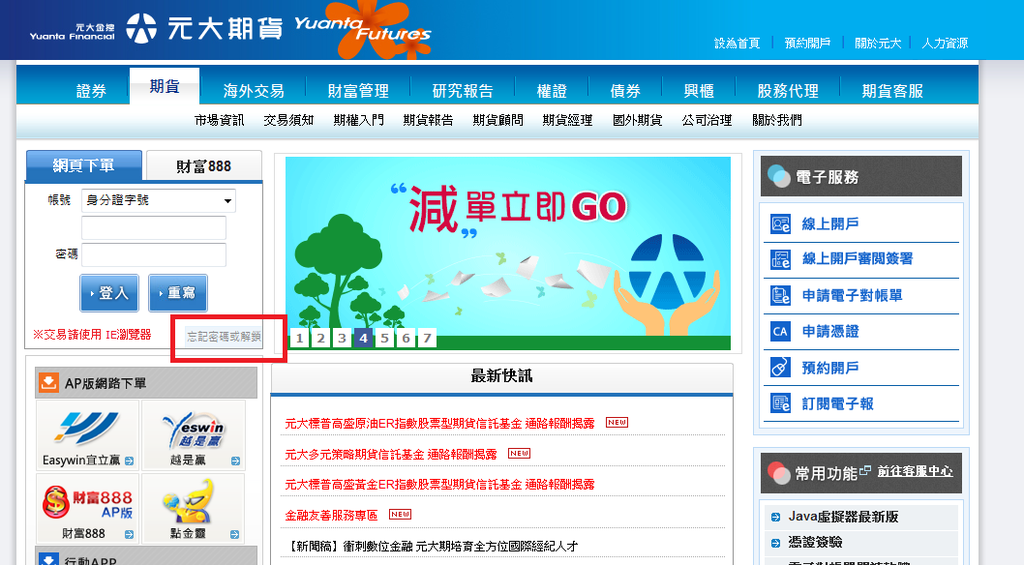Click the 預約開戶 header link
This screenshot has width=1024, height=565.
808,43
